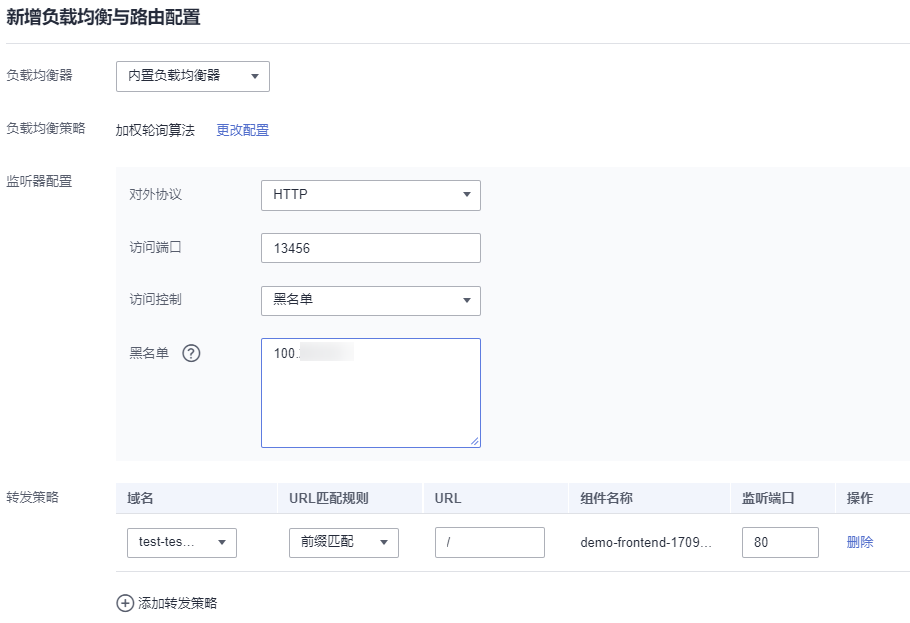Focus the URL path input field
Viewport: 910px width, 623px height.
coord(489,542)
